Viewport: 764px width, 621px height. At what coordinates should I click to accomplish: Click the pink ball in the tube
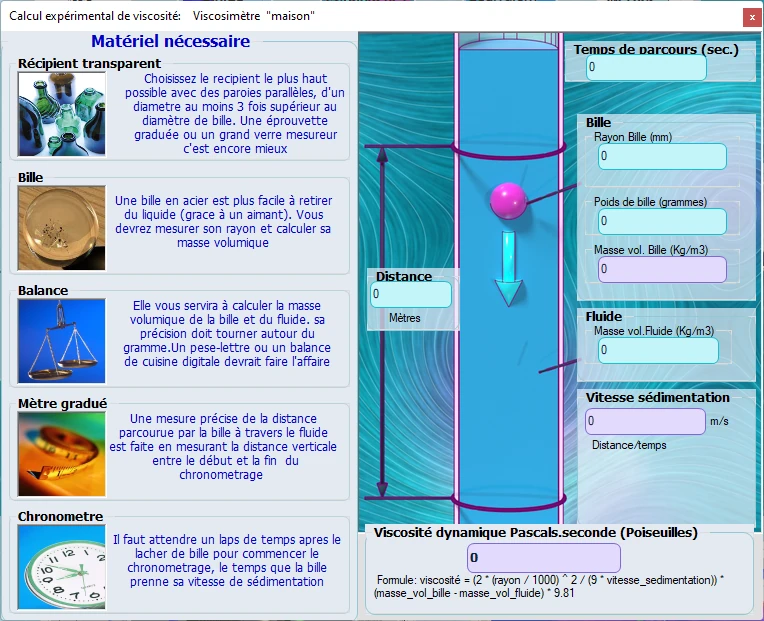[508, 200]
